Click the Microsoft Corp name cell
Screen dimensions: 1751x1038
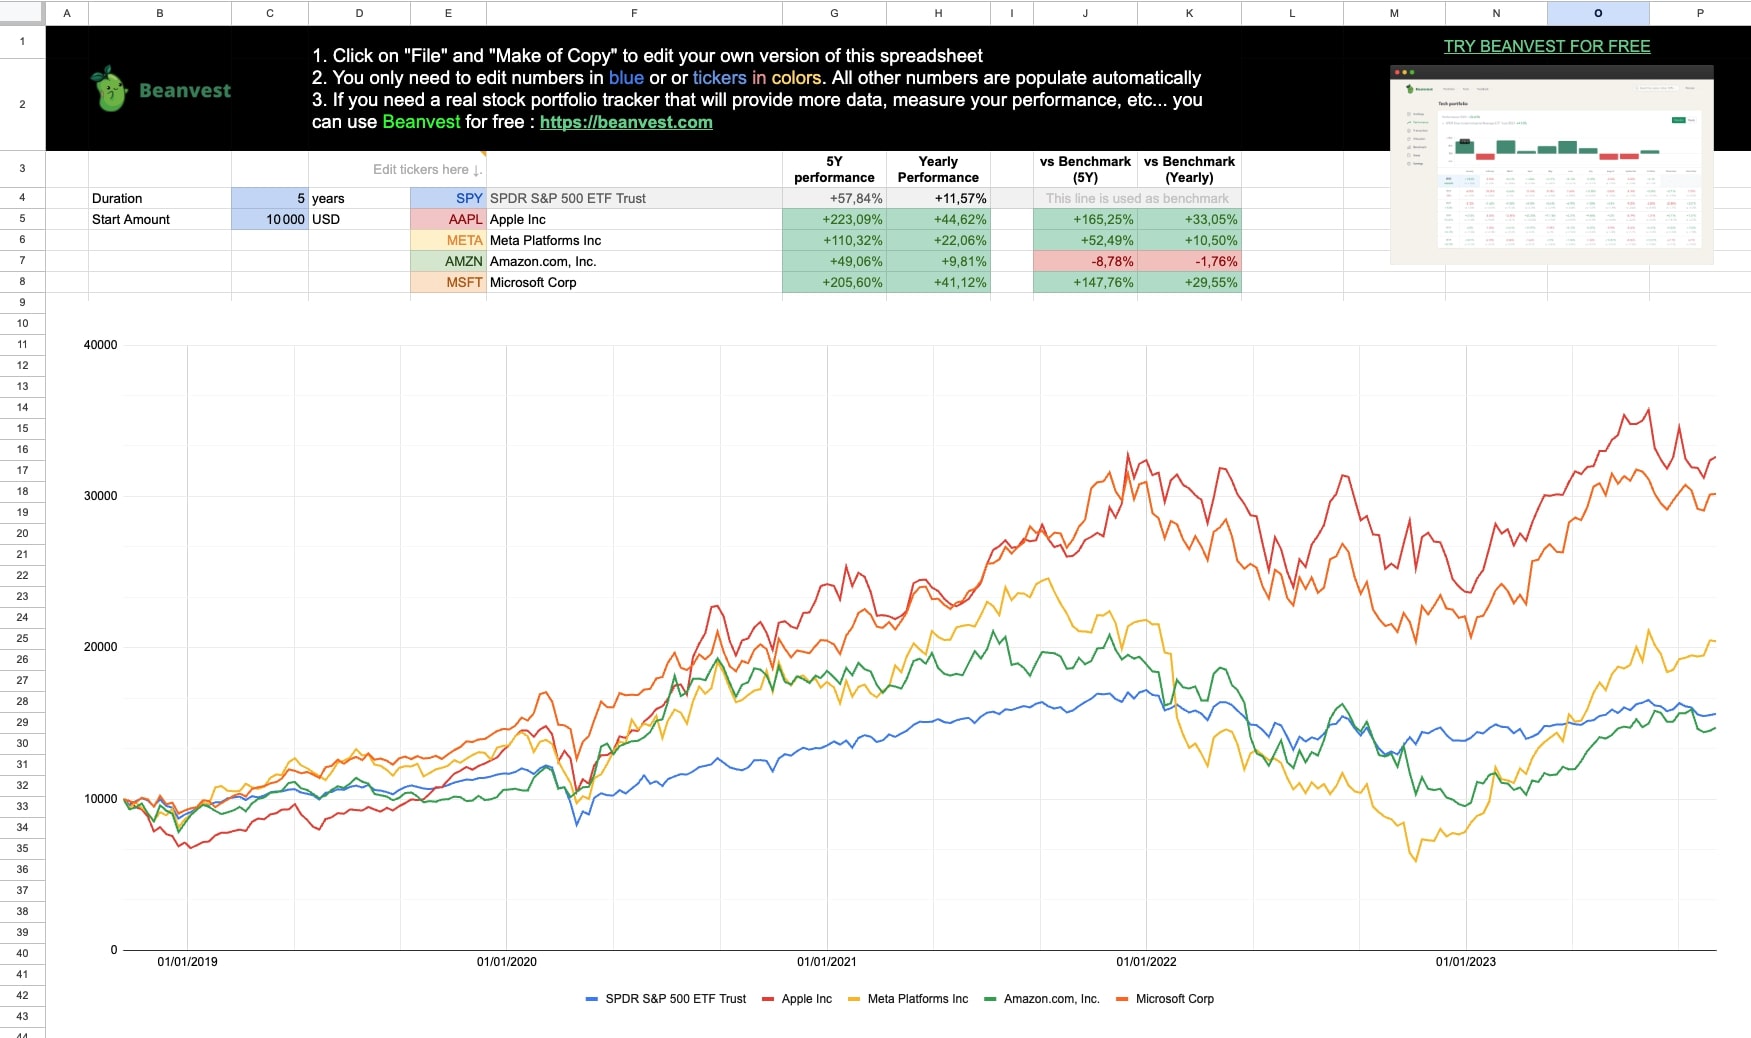pos(634,282)
